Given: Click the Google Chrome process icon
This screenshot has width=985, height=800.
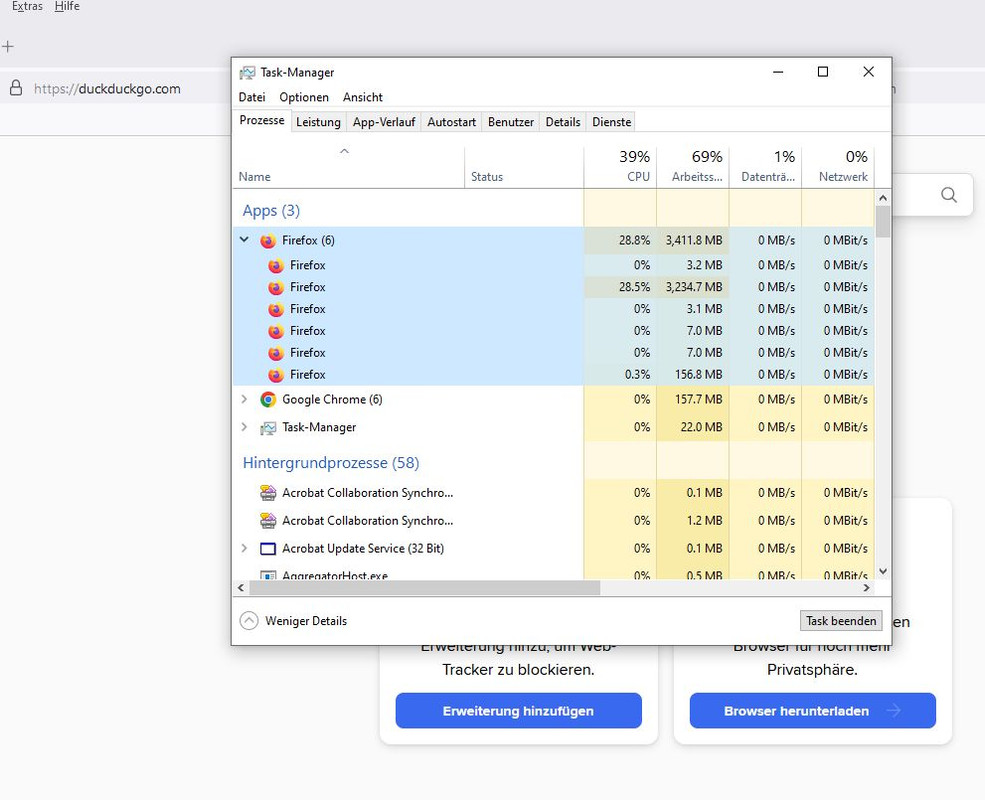Looking at the screenshot, I should 268,399.
